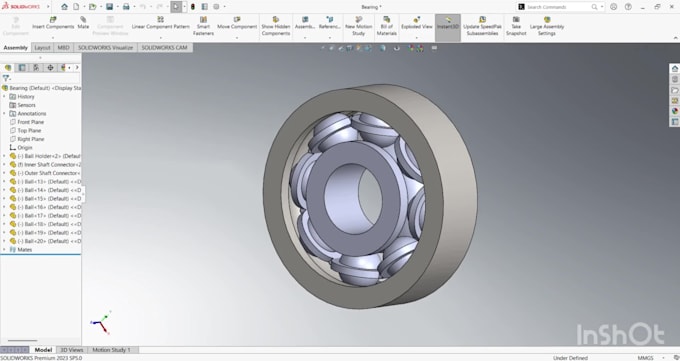Create a new document with the New icon
Screen dimensions: 680x361
coord(76,7)
